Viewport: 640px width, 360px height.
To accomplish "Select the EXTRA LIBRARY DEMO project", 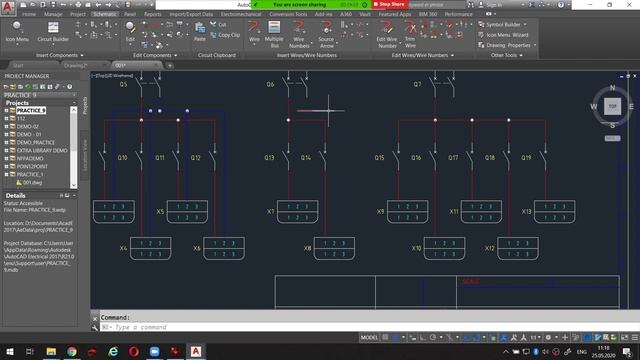I will [42, 151].
